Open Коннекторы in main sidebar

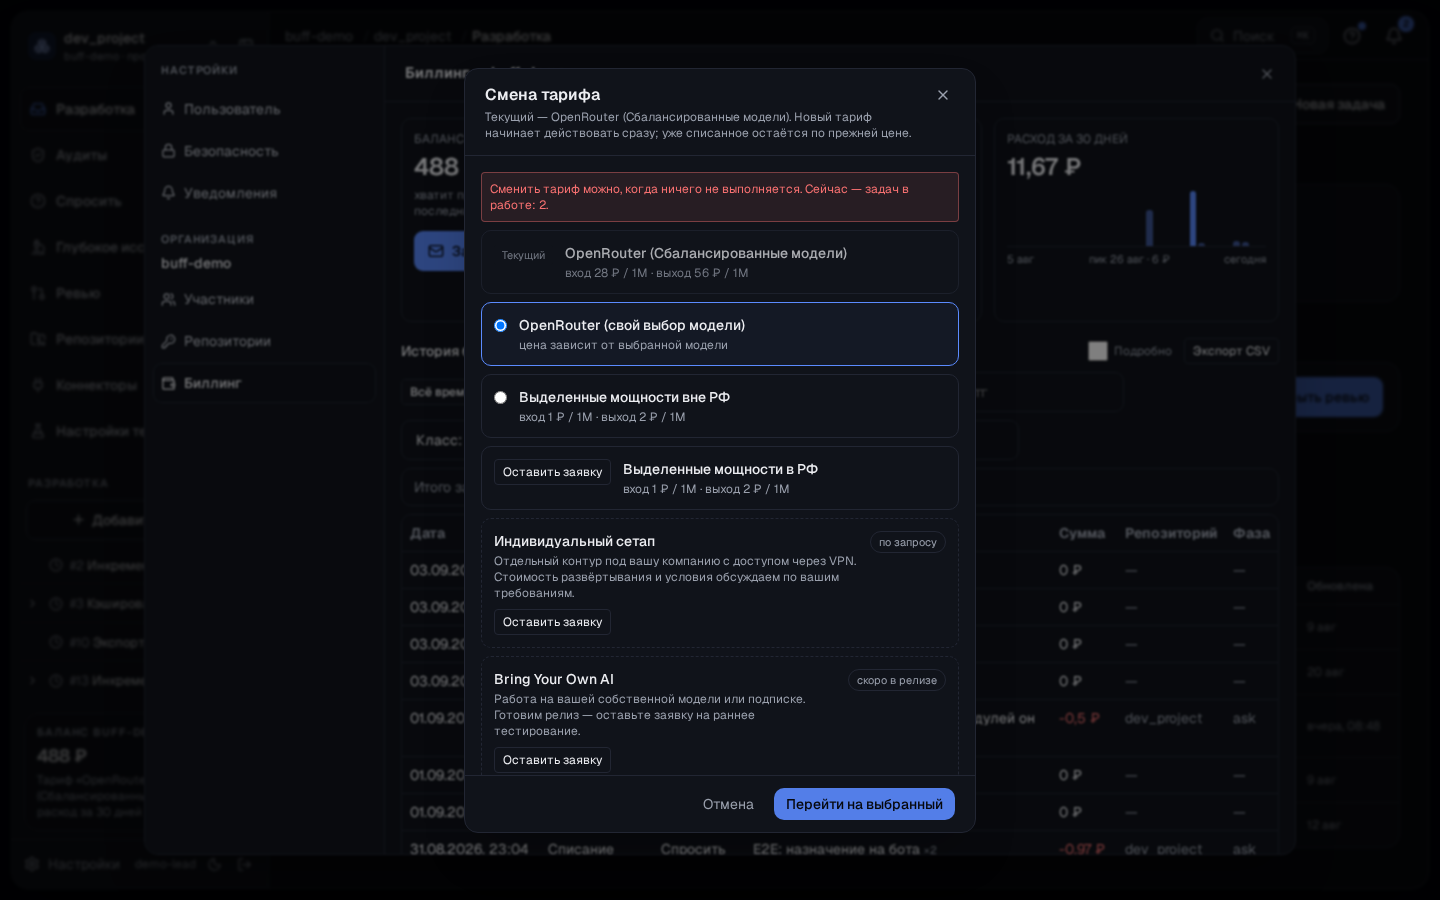(x=84, y=385)
